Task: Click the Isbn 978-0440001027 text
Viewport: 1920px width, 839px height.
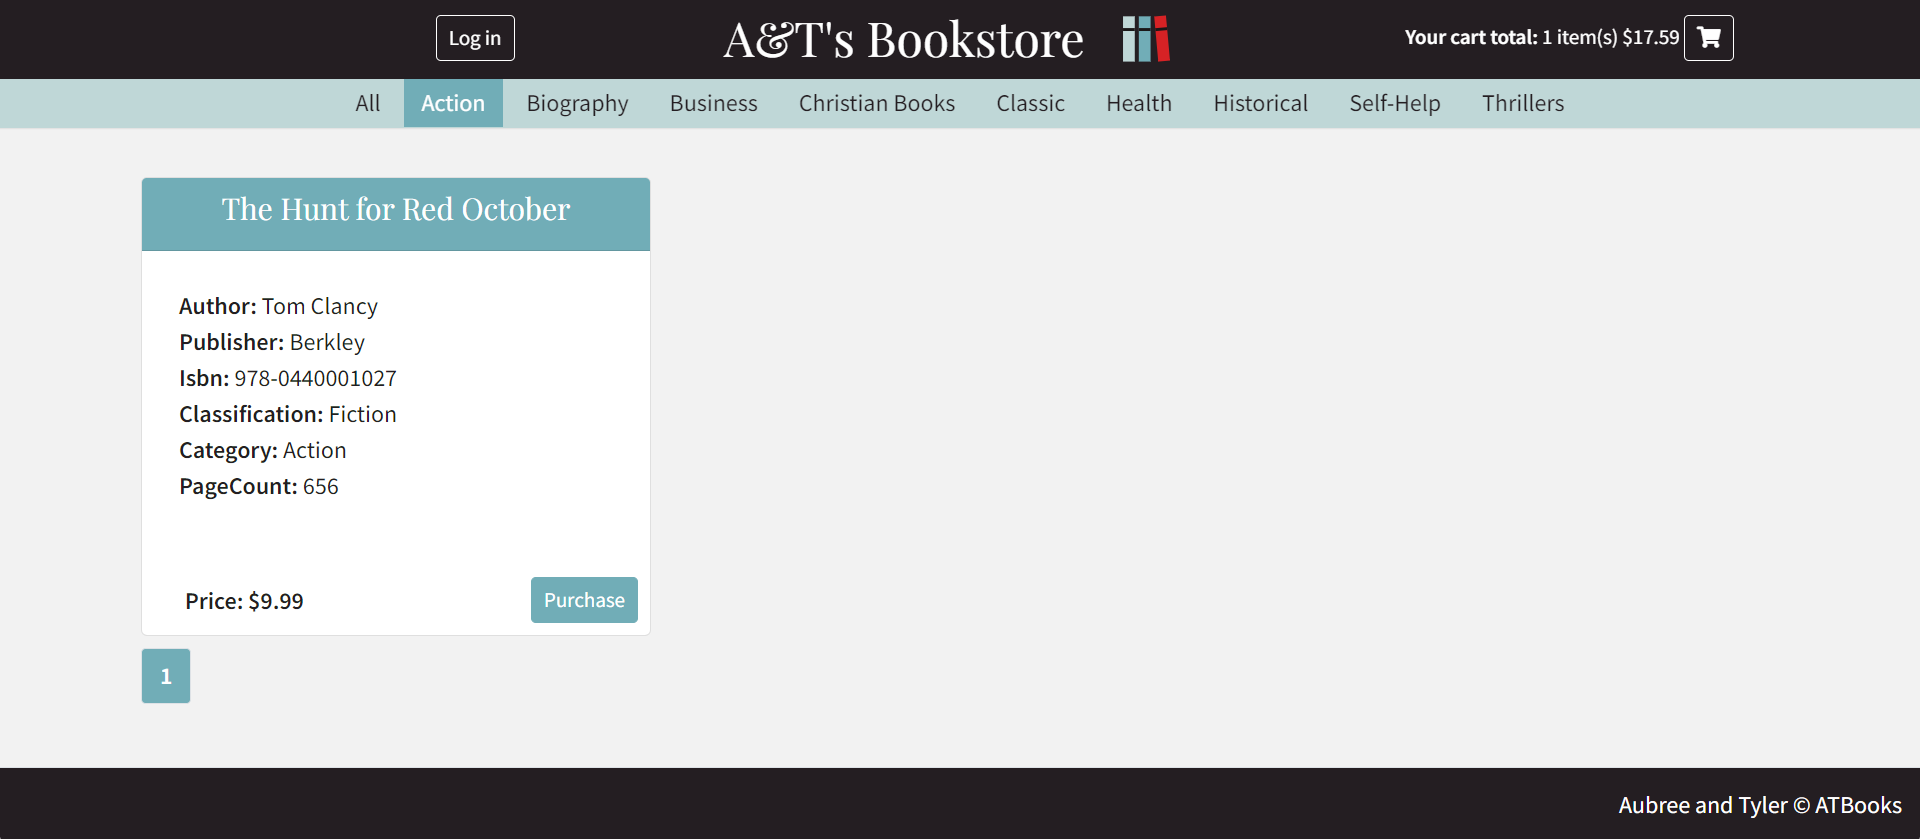Action: click(288, 378)
